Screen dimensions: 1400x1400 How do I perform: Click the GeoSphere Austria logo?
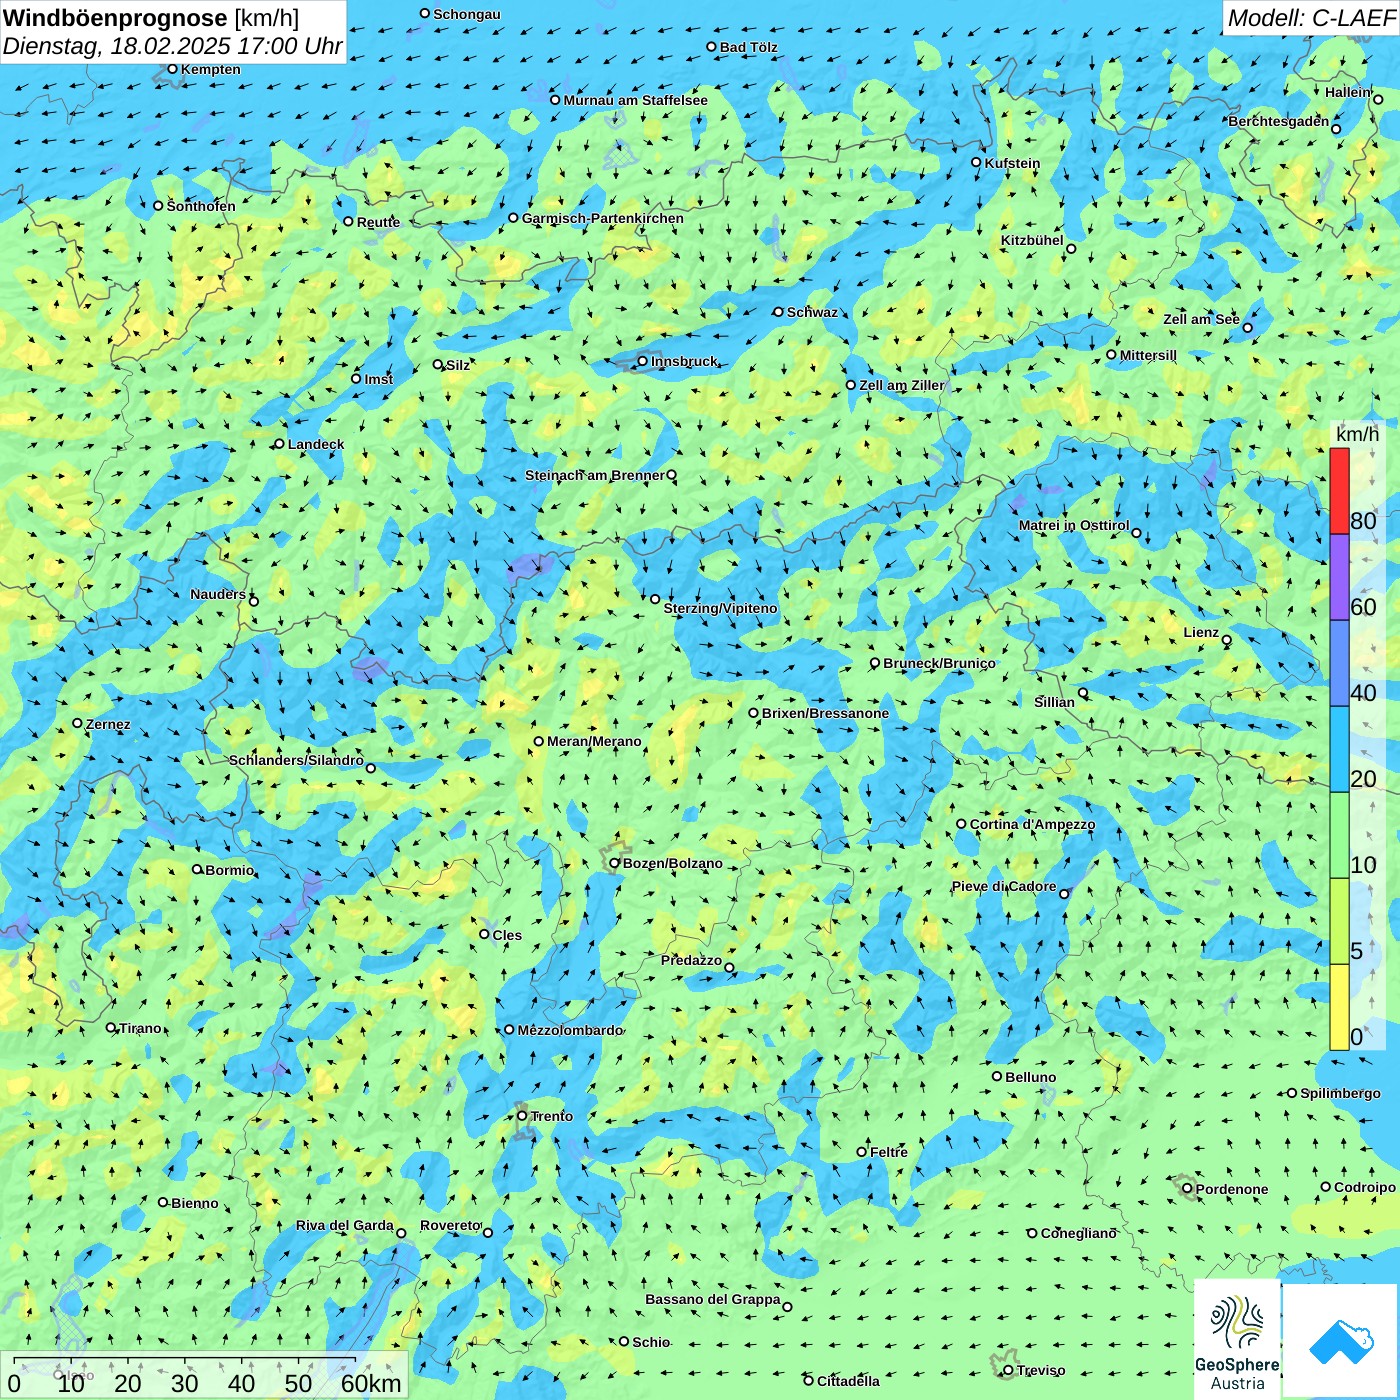pos(1237,1341)
